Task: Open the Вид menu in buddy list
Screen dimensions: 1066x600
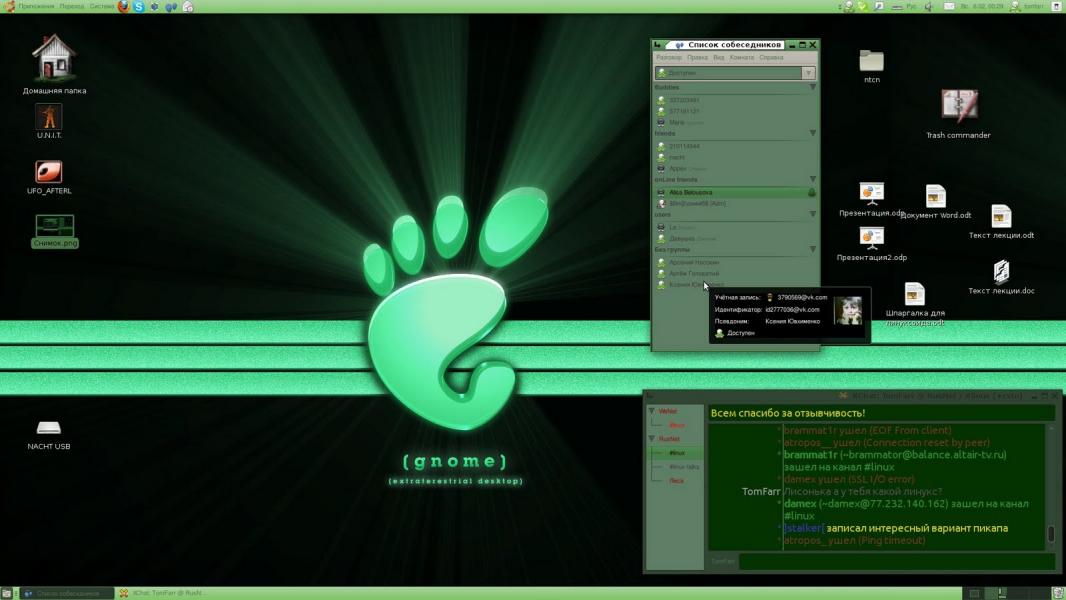Action: click(x=719, y=58)
